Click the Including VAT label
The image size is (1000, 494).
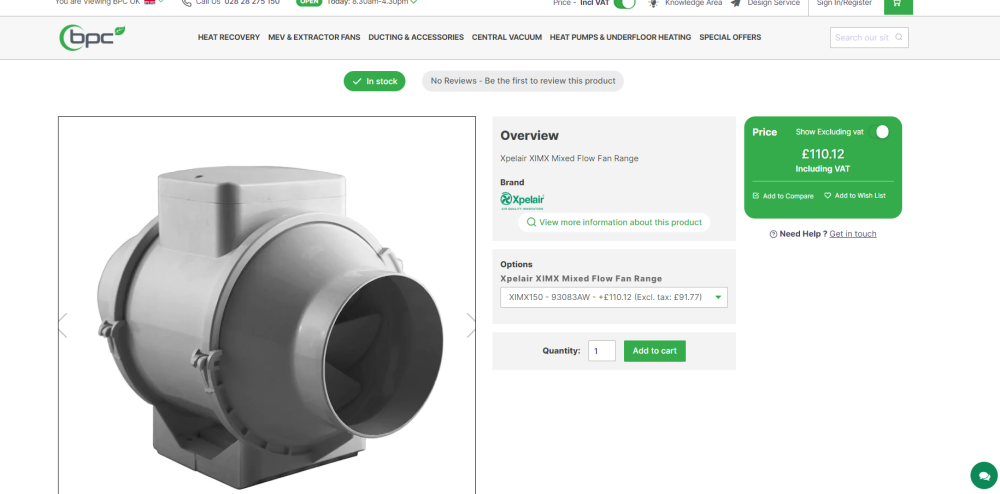pos(823,169)
